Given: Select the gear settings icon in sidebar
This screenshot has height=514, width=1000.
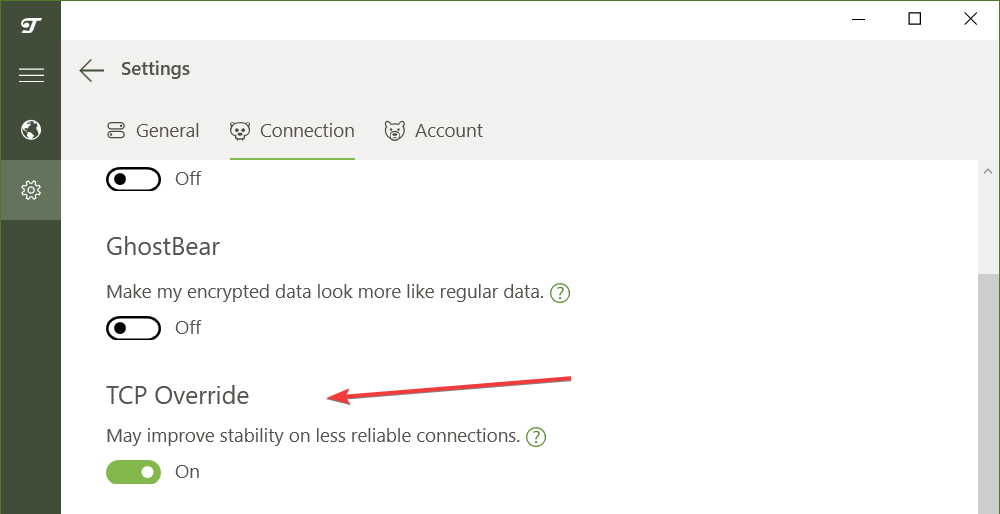Looking at the screenshot, I should tap(31, 189).
